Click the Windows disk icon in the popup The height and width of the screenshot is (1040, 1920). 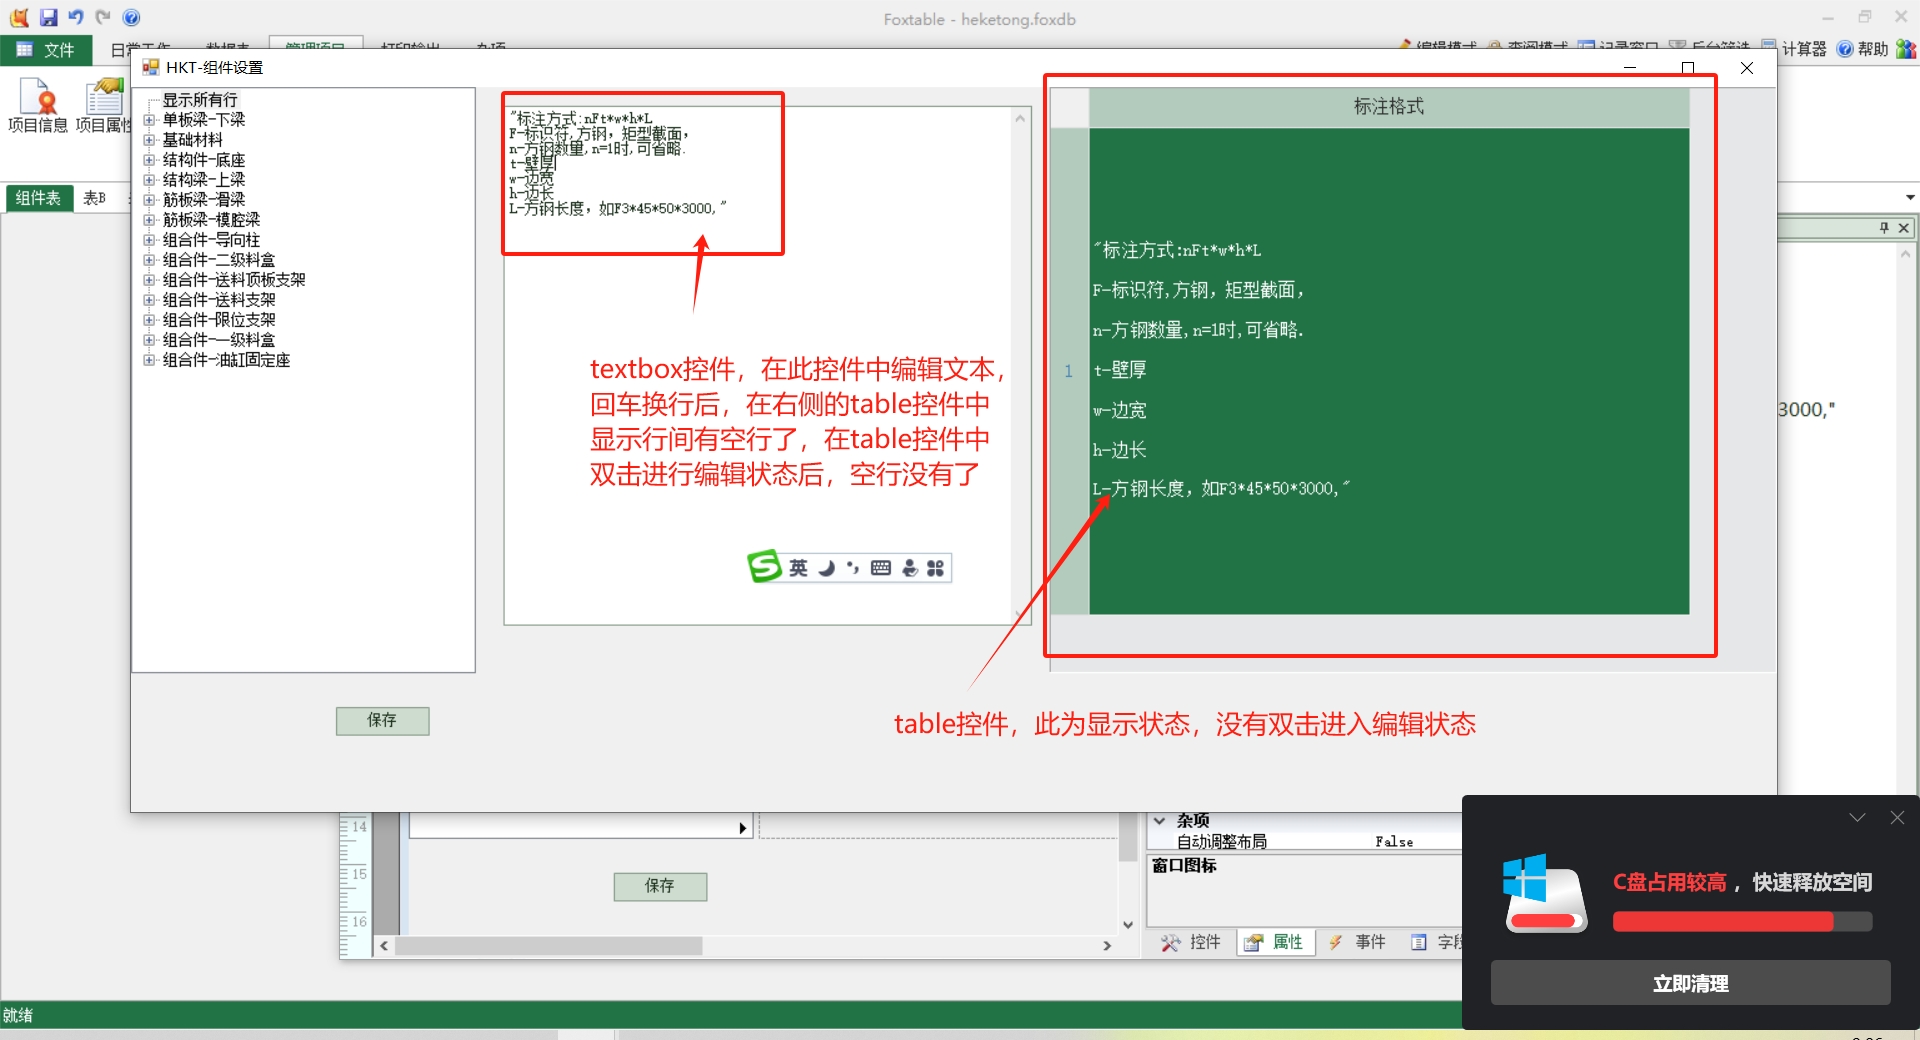[1544, 893]
